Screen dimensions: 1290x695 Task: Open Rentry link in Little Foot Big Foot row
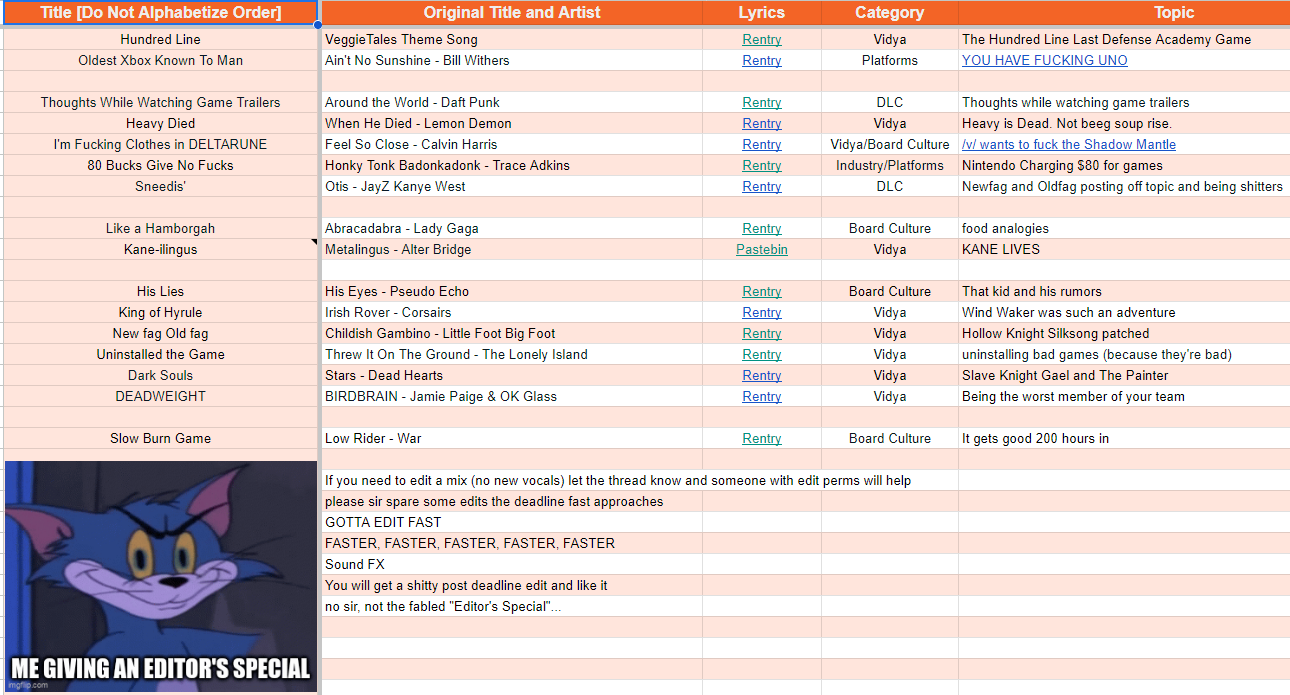click(761, 334)
